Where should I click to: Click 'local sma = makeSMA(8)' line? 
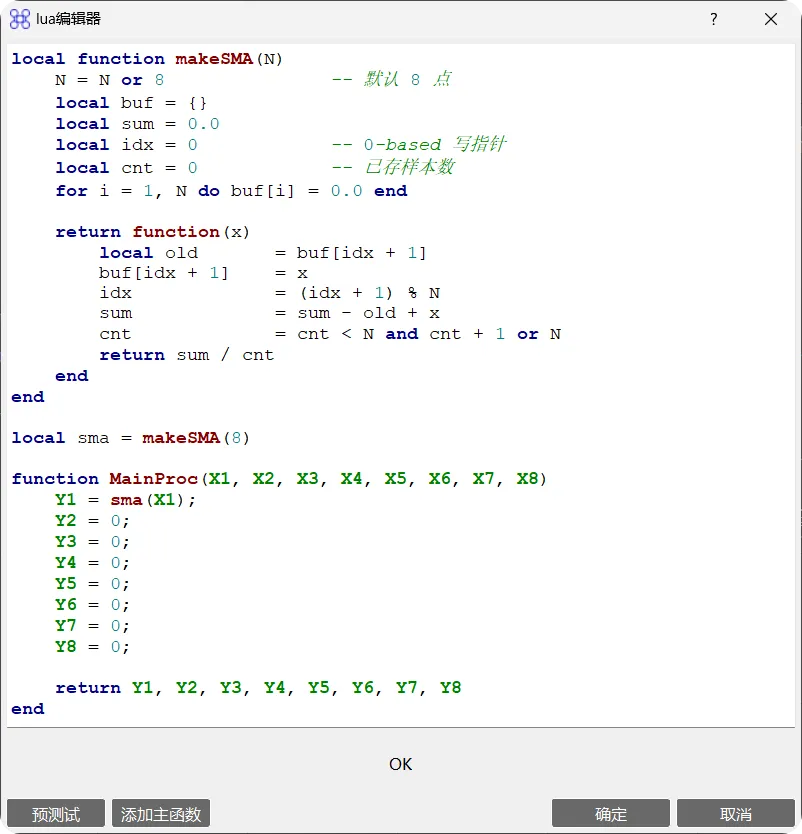pyautogui.click(x=130, y=438)
